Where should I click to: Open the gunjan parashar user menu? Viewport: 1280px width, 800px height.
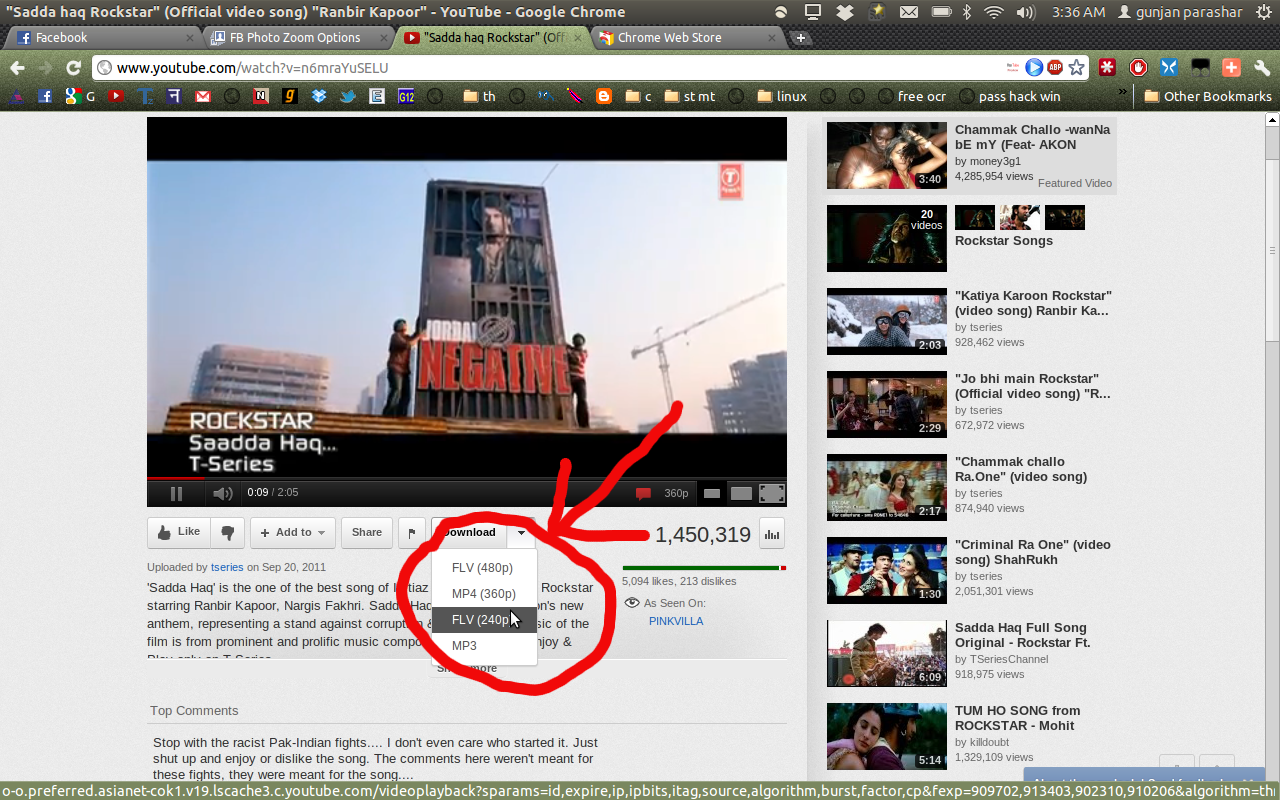pyautogui.click(x=1180, y=12)
